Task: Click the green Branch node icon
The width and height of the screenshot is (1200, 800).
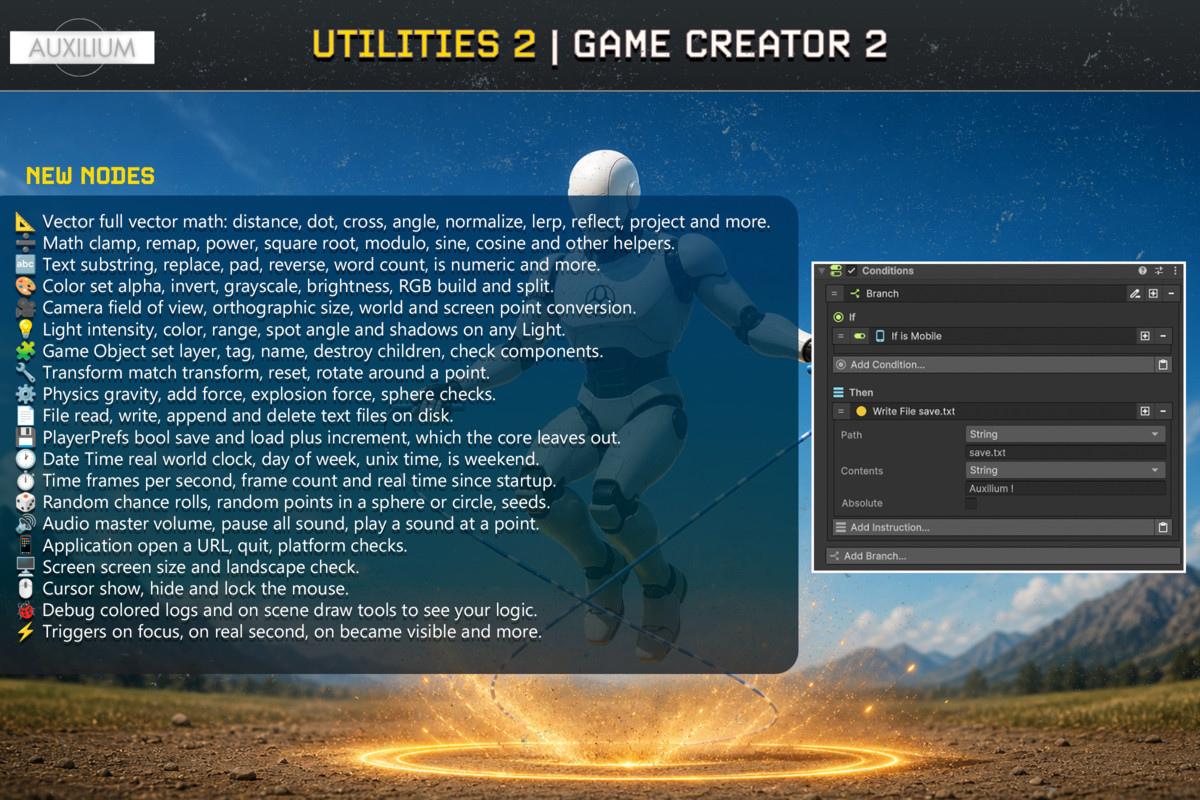Action: tap(855, 294)
